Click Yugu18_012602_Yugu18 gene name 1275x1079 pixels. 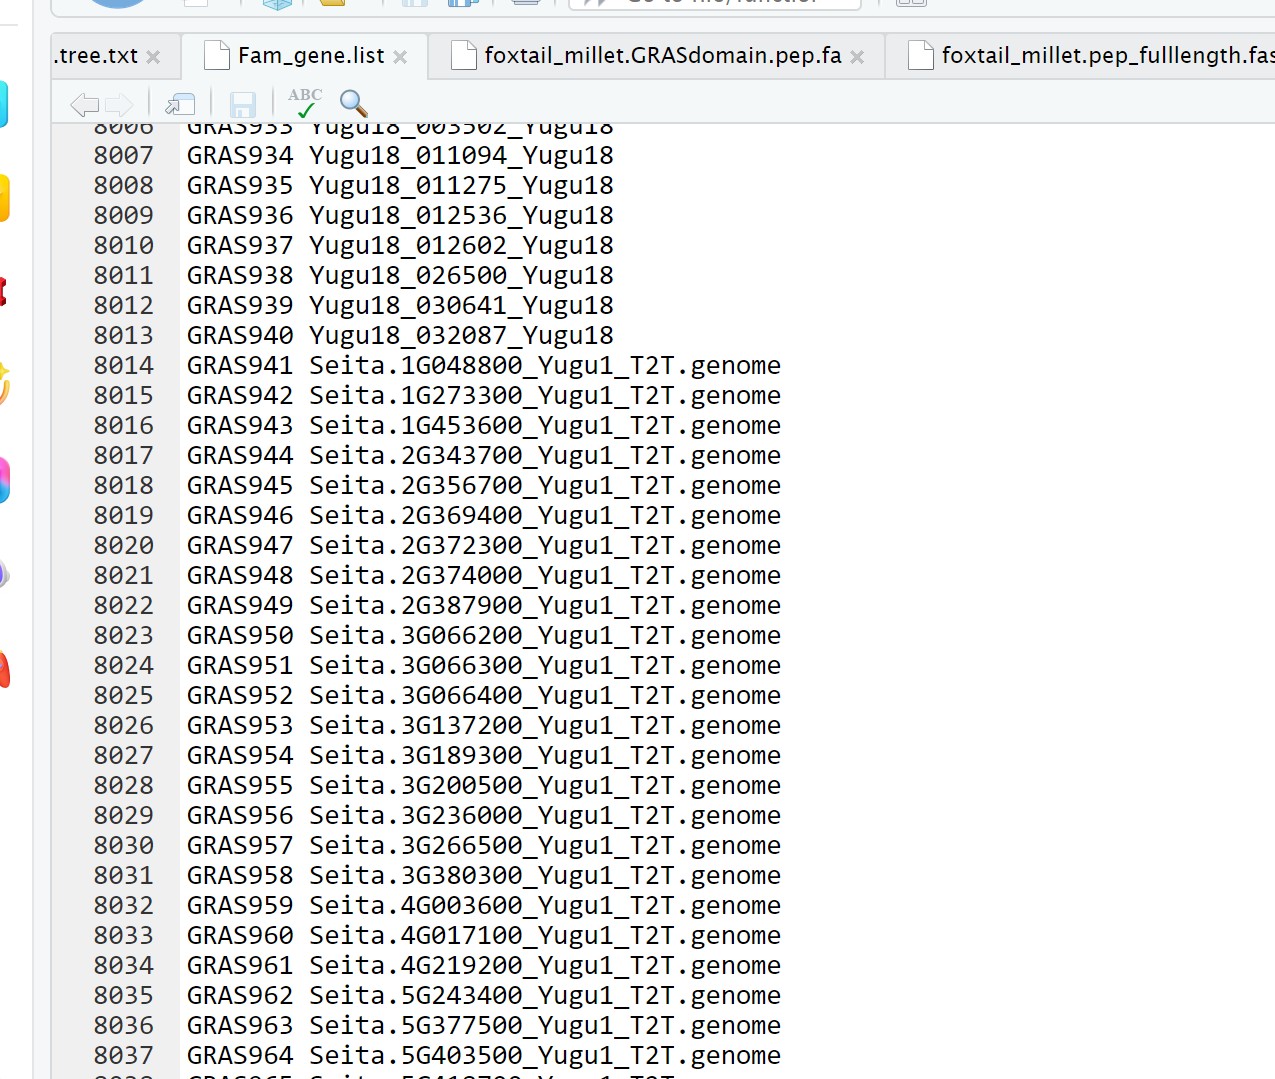[x=461, y=246]
